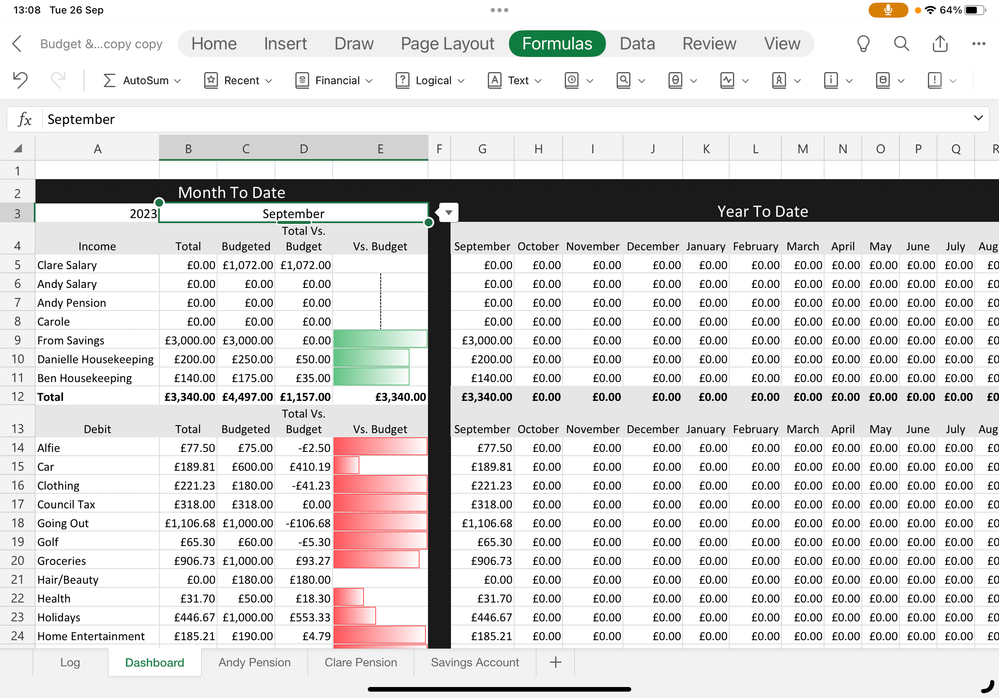The height and width of the screenshot is (698, 999).
Task: Open the Draw tab
Action: pyautogui.click(x=354, y=43)
